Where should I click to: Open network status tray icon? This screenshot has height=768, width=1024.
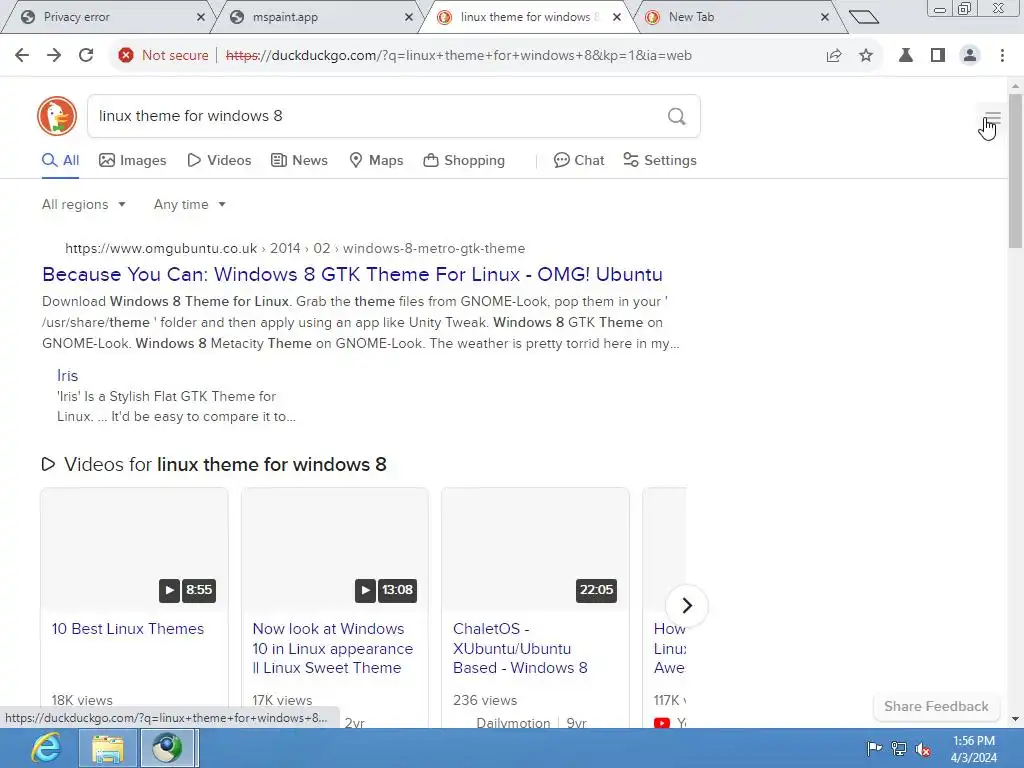(899, 748)
